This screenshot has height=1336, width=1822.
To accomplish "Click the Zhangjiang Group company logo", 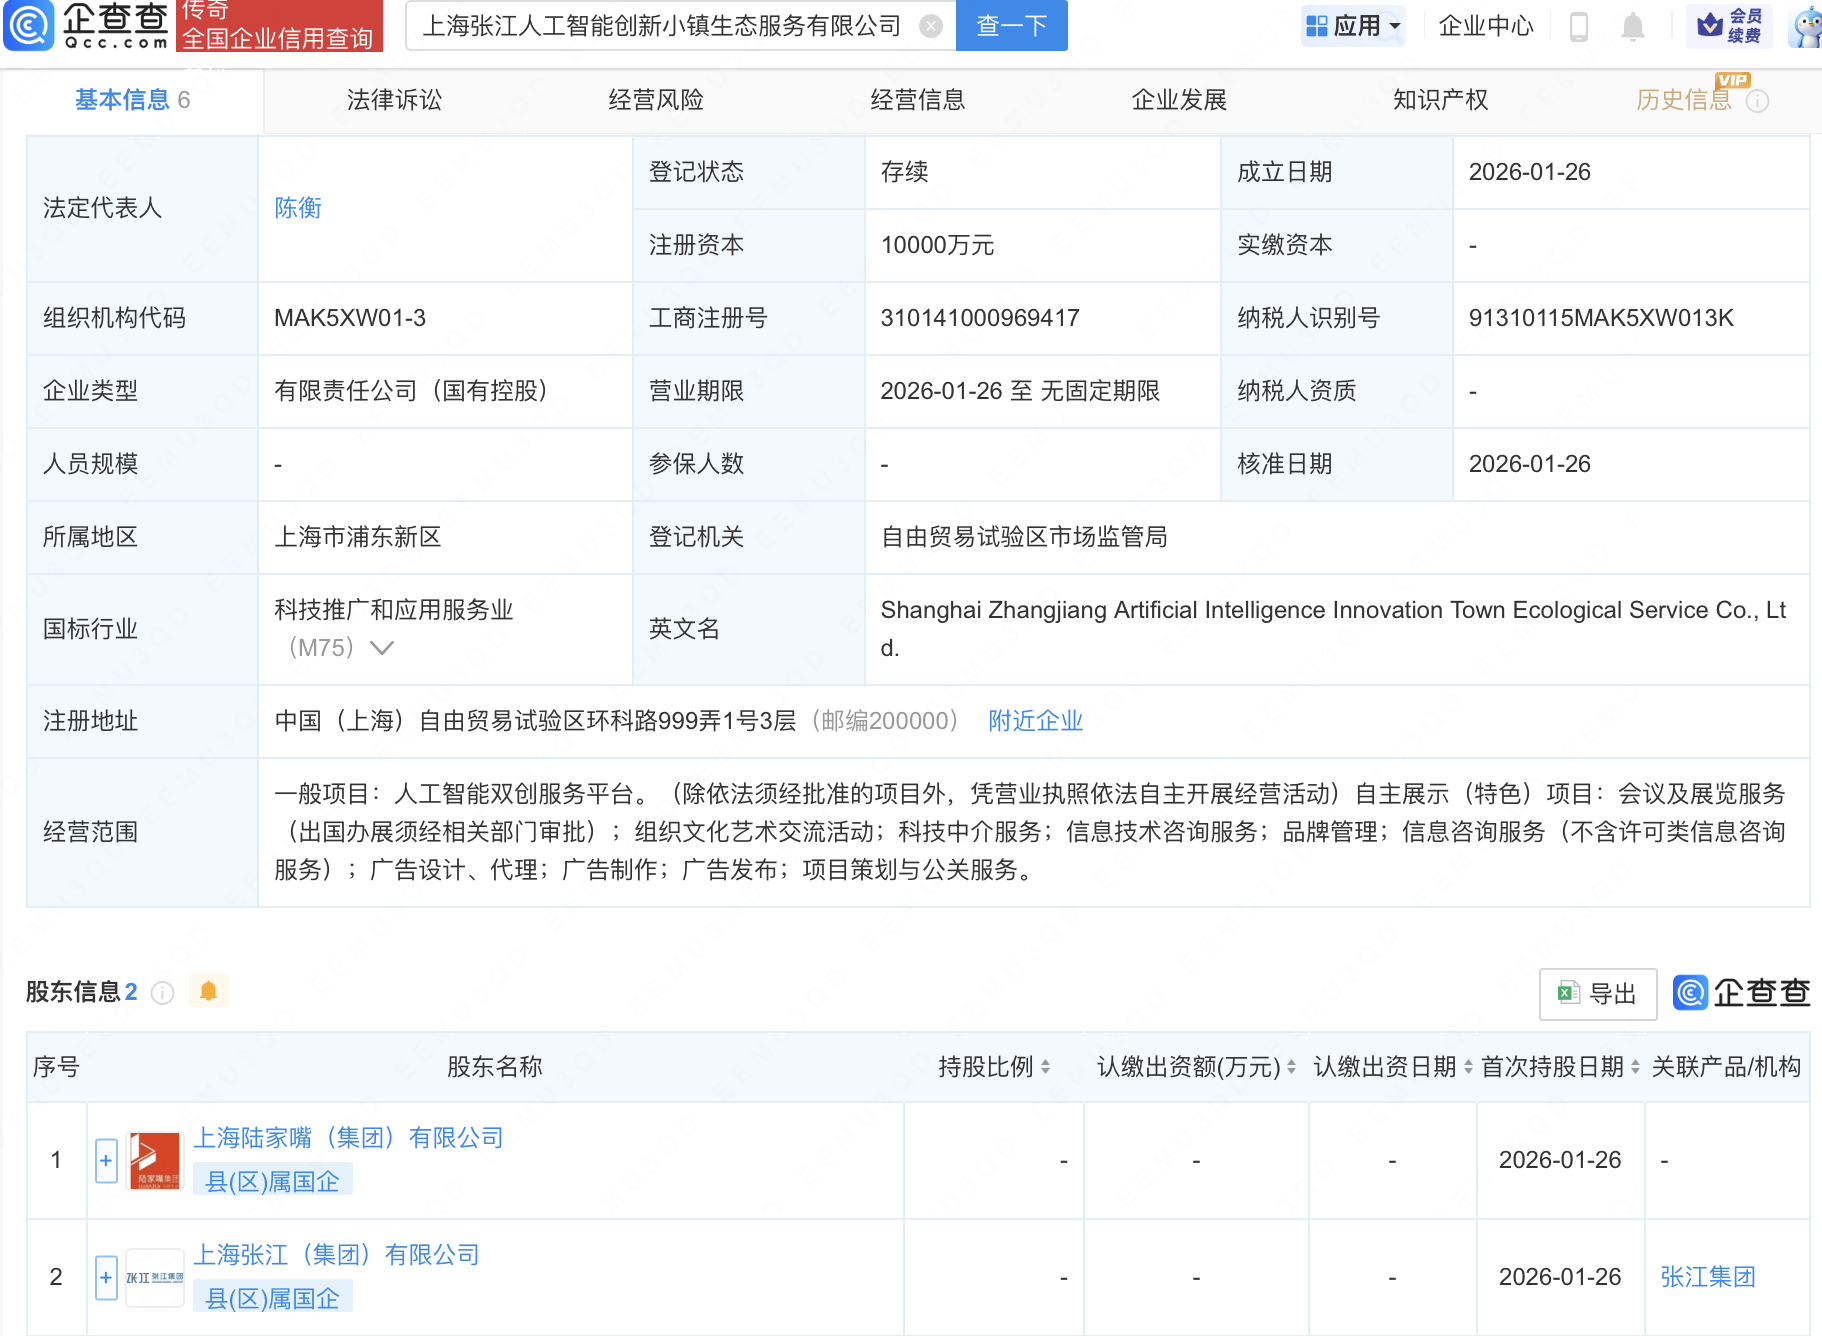I will 155,1277.
